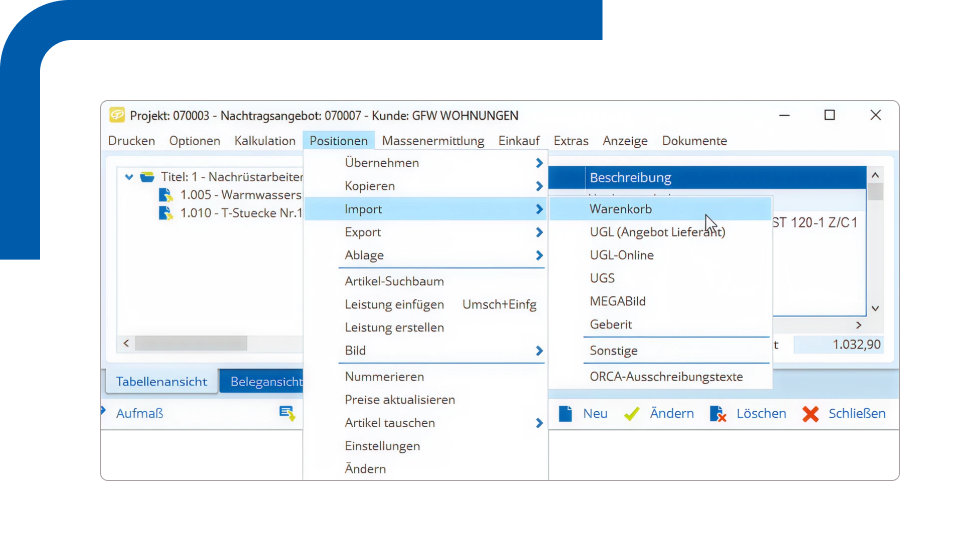This screenshot has height=541, width=960.
Task: Switch to the Tabellenansicht tab
Action: tap(161, 381)
